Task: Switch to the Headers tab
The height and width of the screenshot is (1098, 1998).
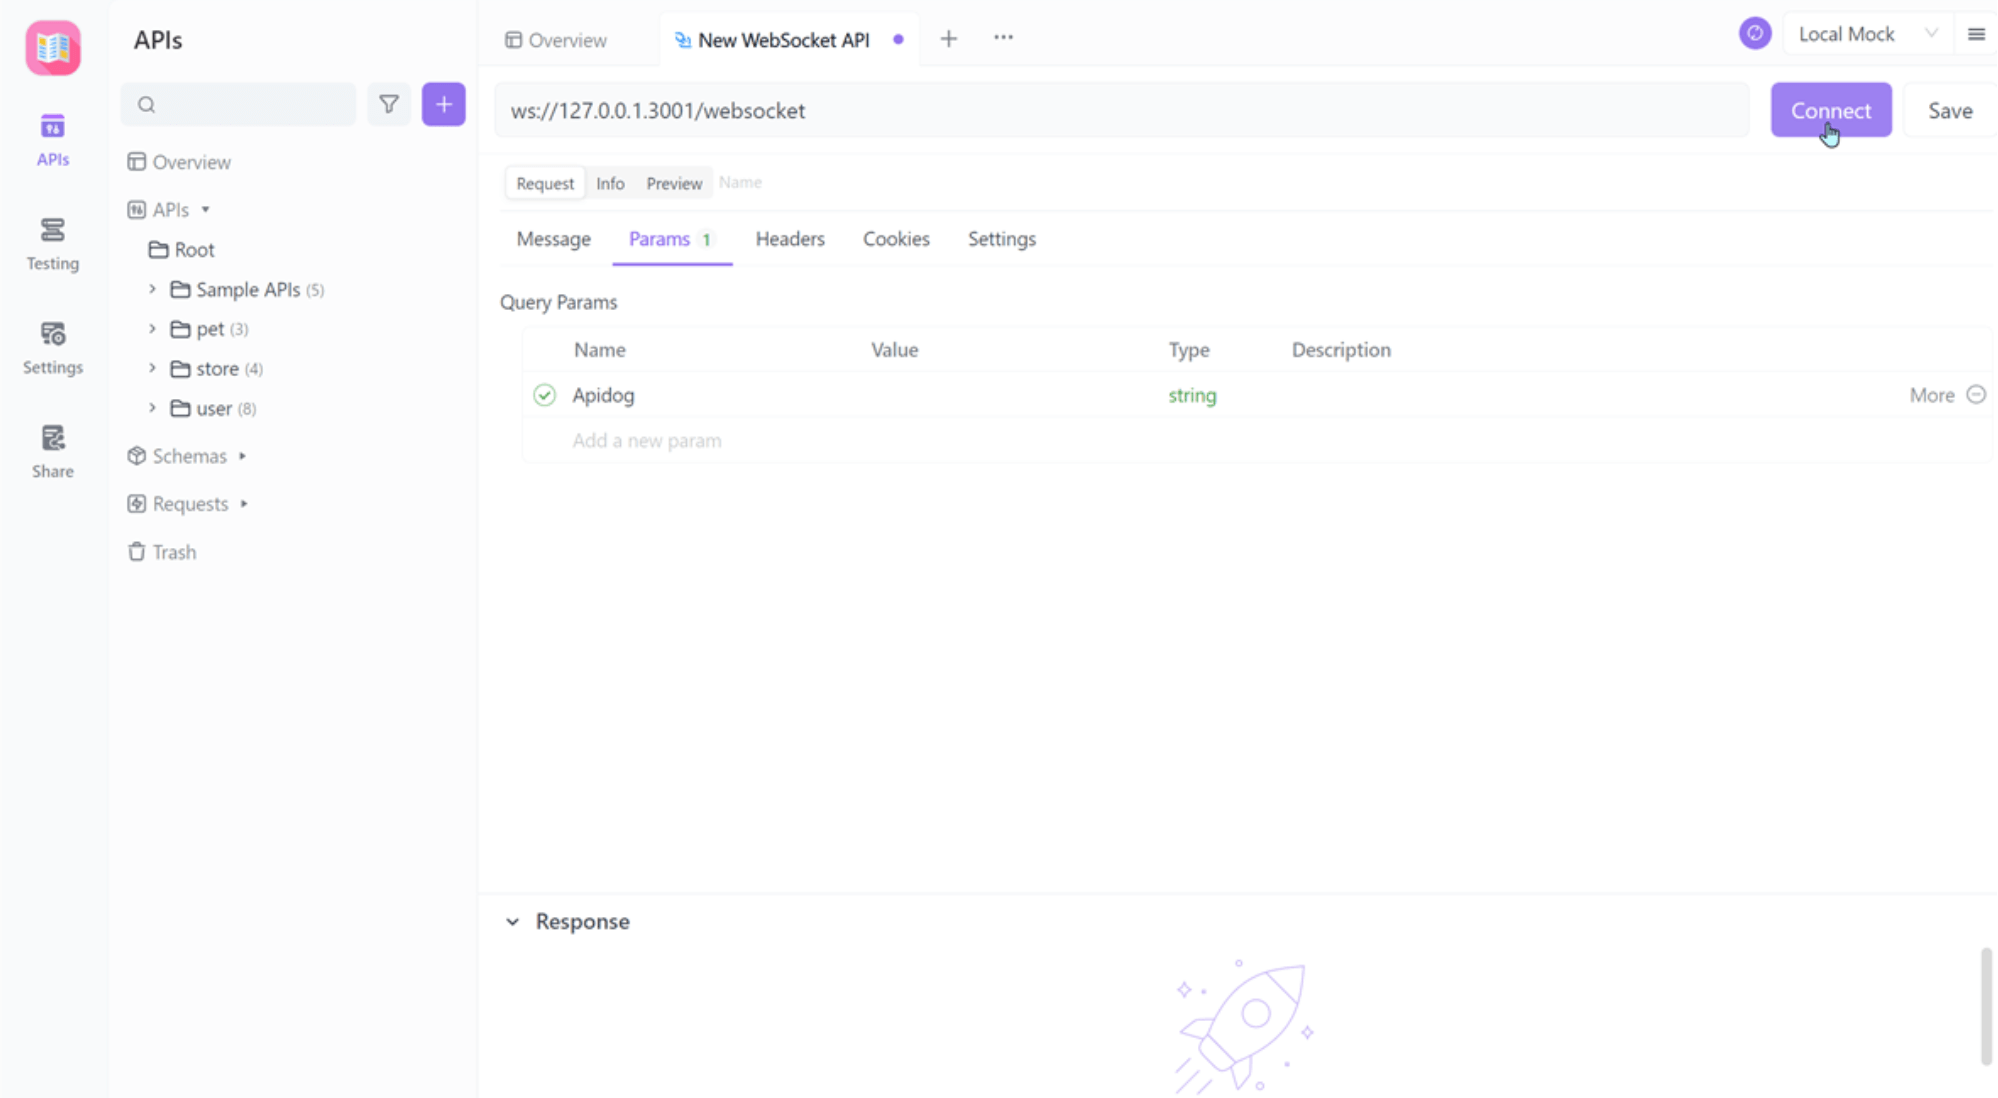Action: [x=789, y=238]
